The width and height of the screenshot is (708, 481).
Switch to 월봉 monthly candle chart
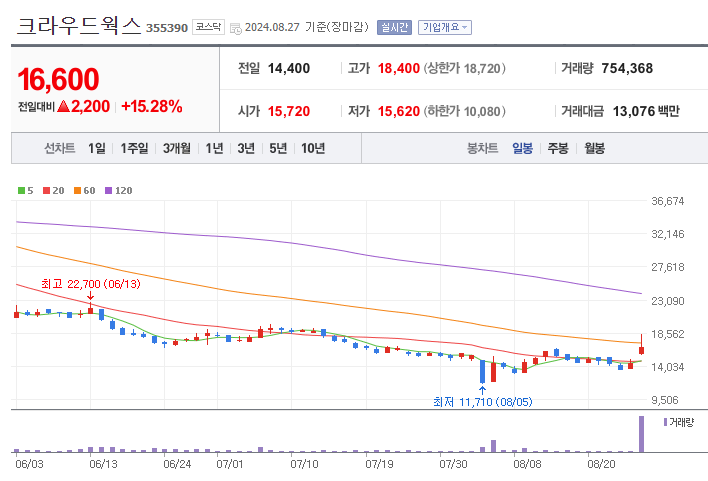pos(594,148)
